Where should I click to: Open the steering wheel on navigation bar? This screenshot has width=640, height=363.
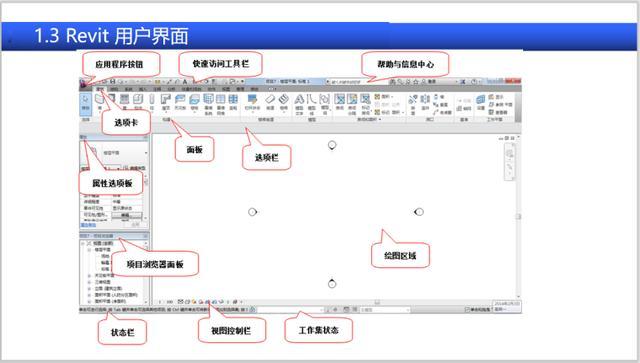coord(510,154)
